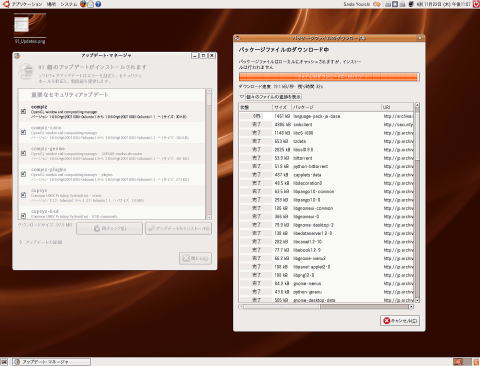Click the show desktop icon in bottom panel
The height and width of the screenshot is (366, 480).
point(4,362)
